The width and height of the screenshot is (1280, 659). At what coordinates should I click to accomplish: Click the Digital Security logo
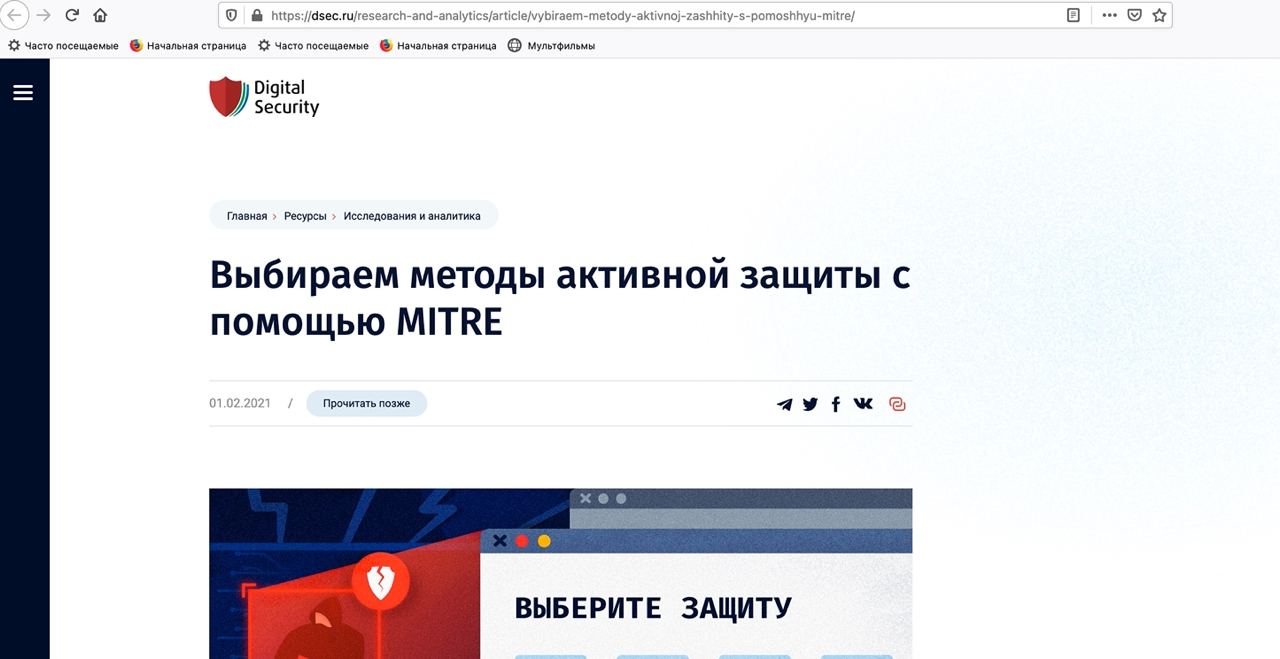tap(264, 97)
